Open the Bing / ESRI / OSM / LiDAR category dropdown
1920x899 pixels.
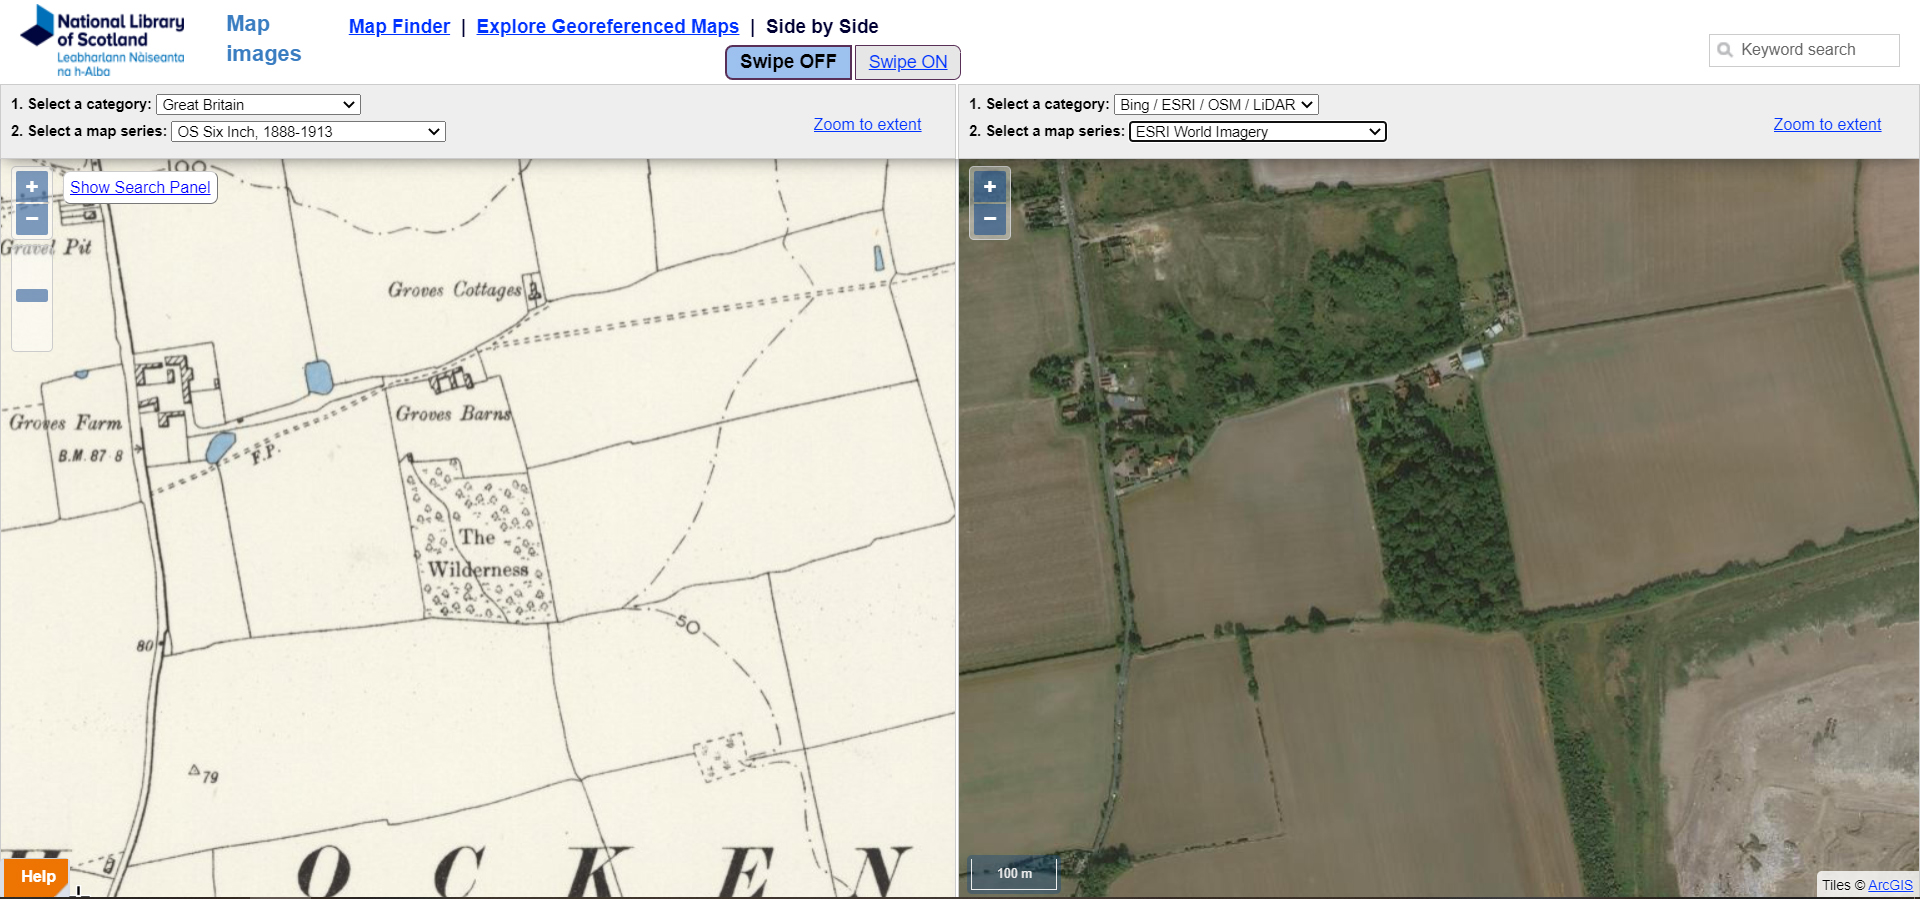1216,104
